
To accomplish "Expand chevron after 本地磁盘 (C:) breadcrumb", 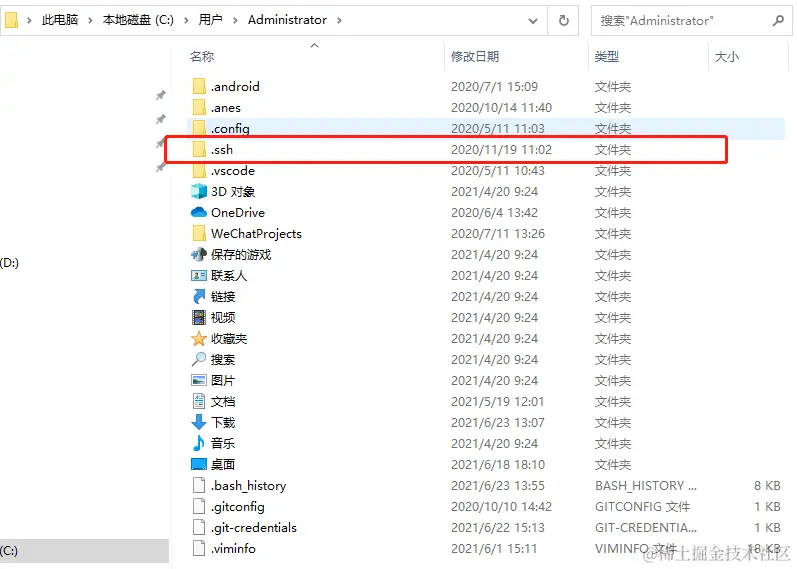I will (x=186, y=20).
